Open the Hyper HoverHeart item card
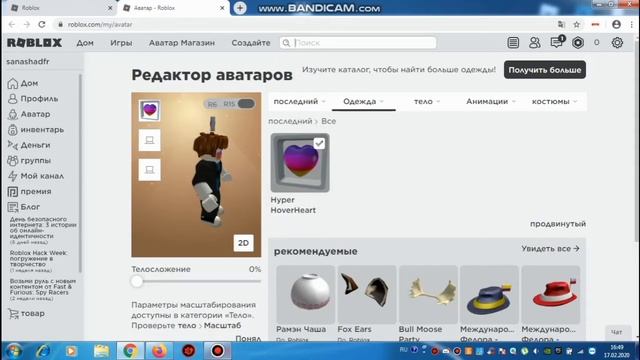 coord(300,174)
